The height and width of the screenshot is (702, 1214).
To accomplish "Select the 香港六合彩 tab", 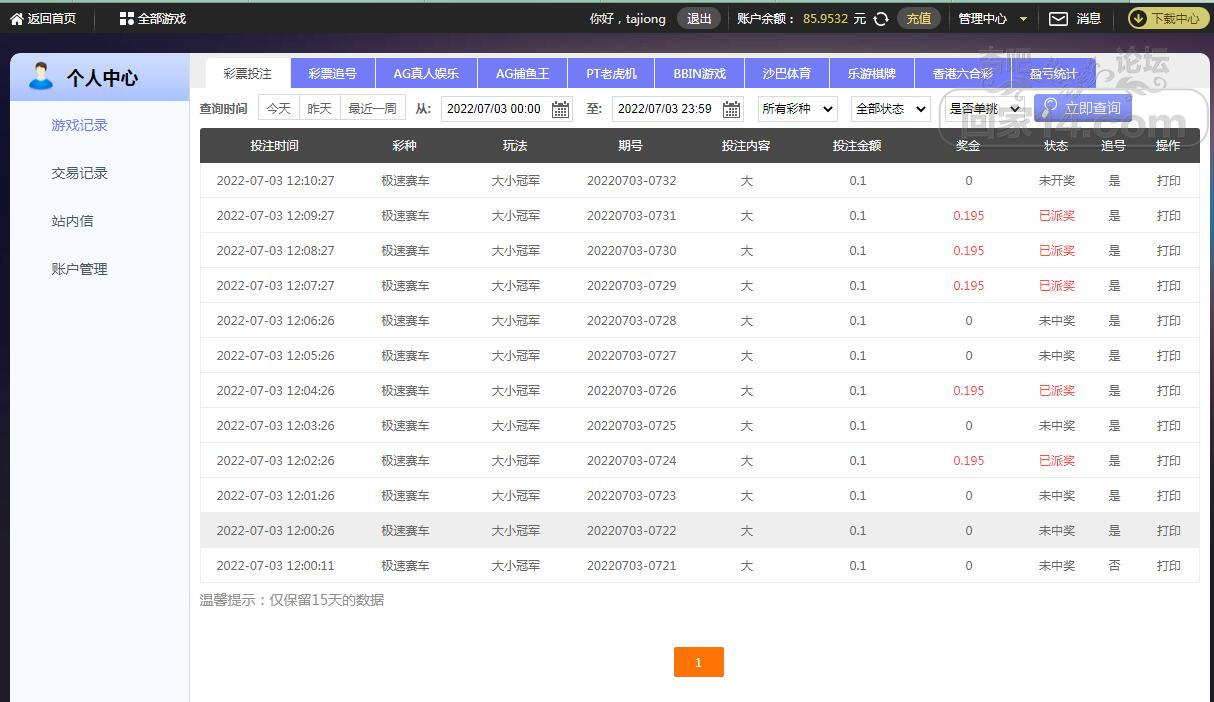I will point(962,74).
